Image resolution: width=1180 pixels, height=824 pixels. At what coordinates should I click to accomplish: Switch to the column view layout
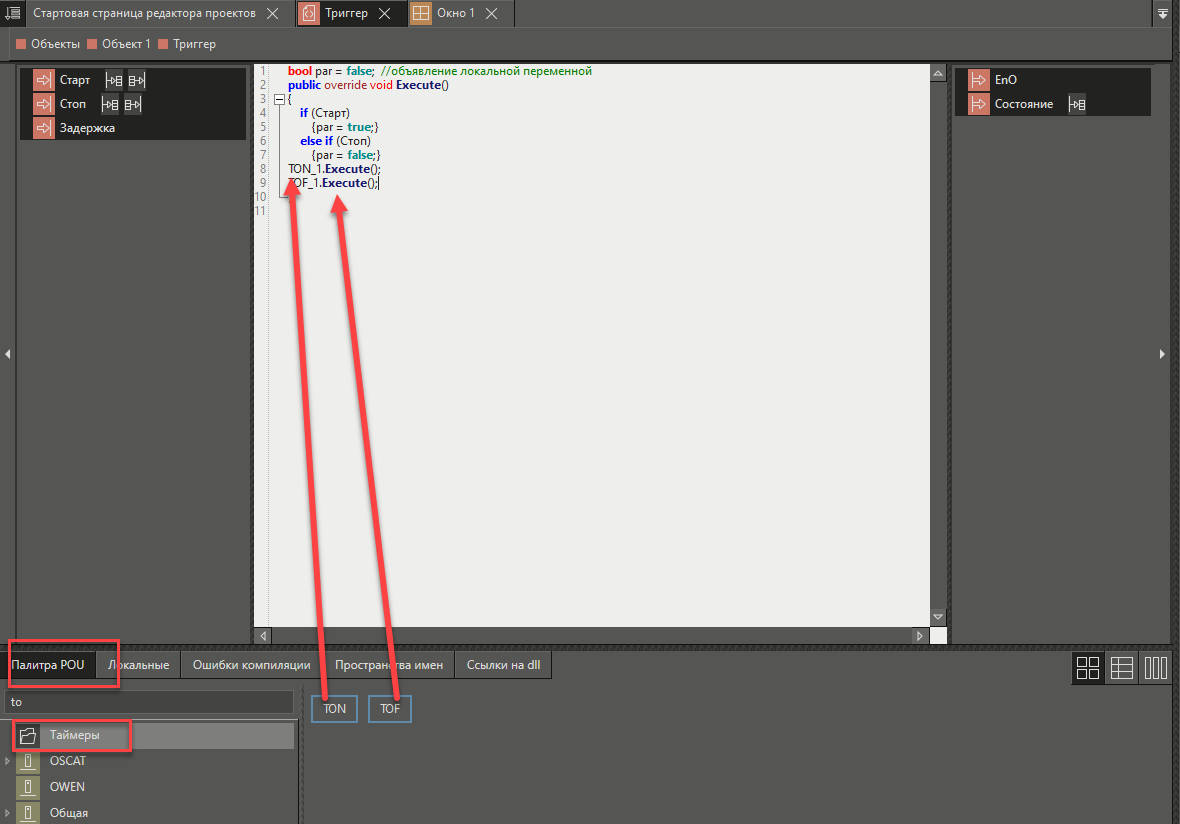pyautogui.click(x=1155, y=668)
